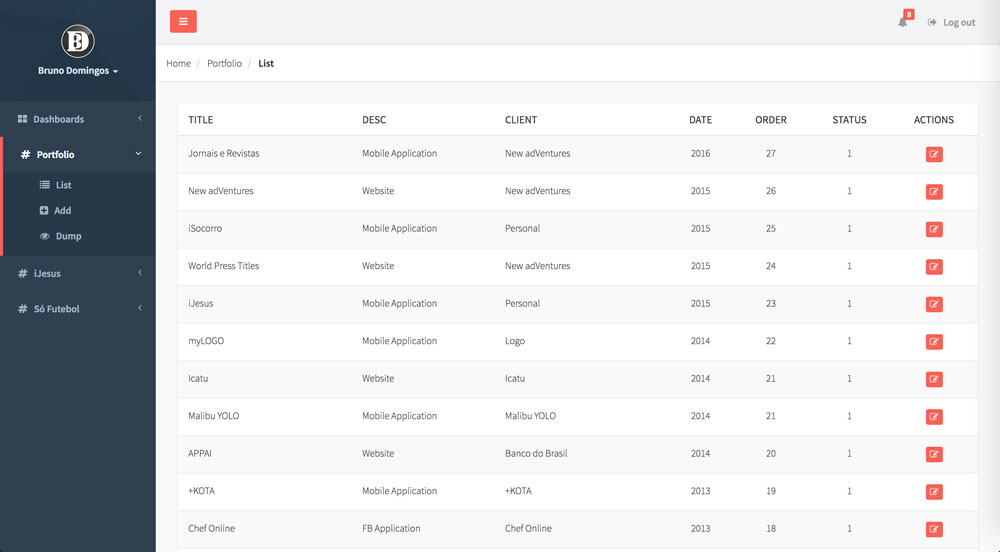Click the log out arrow icon

coord(932,22)
